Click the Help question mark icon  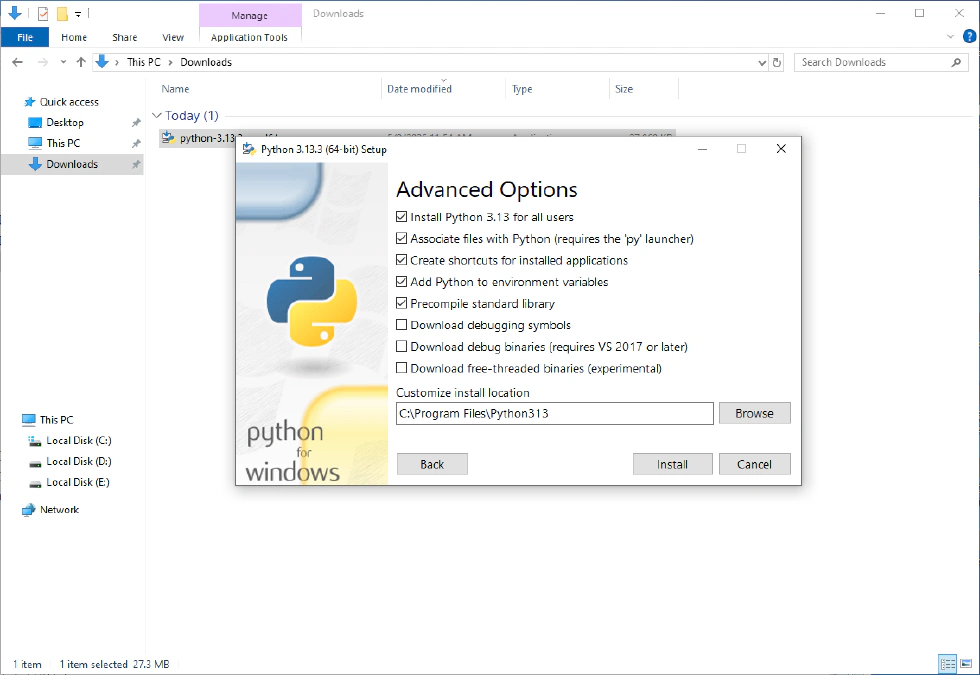pyautogui.click(x=967, y=37)
